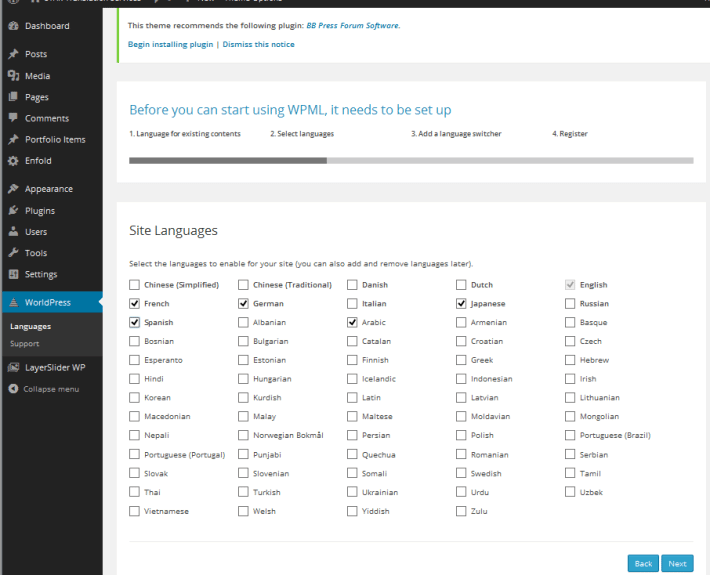Check the Danish language checkbox

tap(352, 285)
